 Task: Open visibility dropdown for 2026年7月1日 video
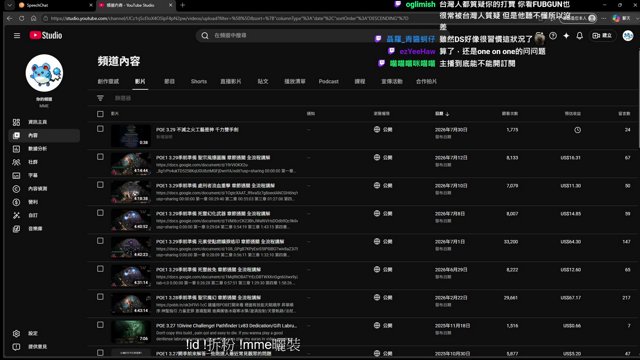click(383, 242)
